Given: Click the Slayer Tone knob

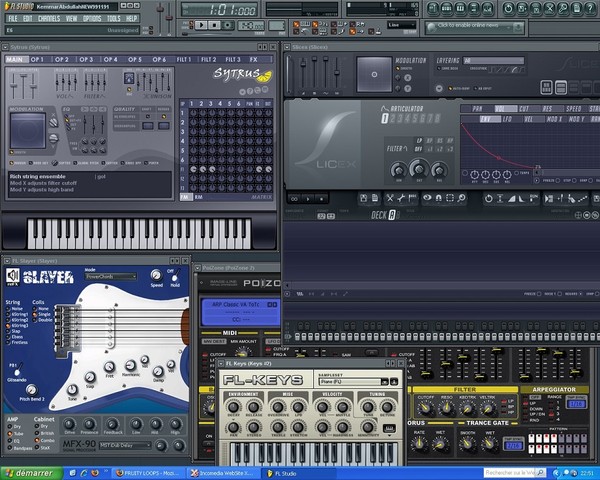Looking at the screenshot, I should pyautogui.click(x=72, y=390).
